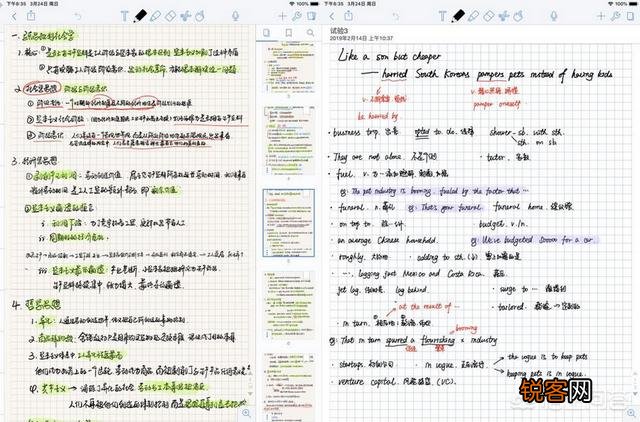The height and width of the screenshot is (422, 640).
Task: Tap the microphone icon in left note
Action: pyautogui.click(x=235, y=16)
